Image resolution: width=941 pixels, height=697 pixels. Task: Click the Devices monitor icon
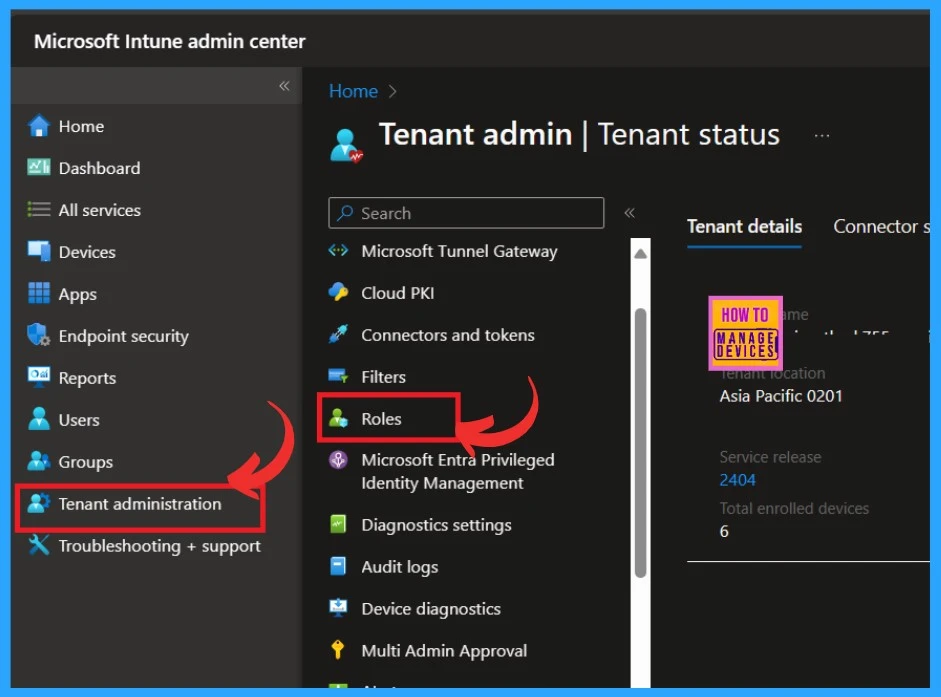[x=39, y=251]
